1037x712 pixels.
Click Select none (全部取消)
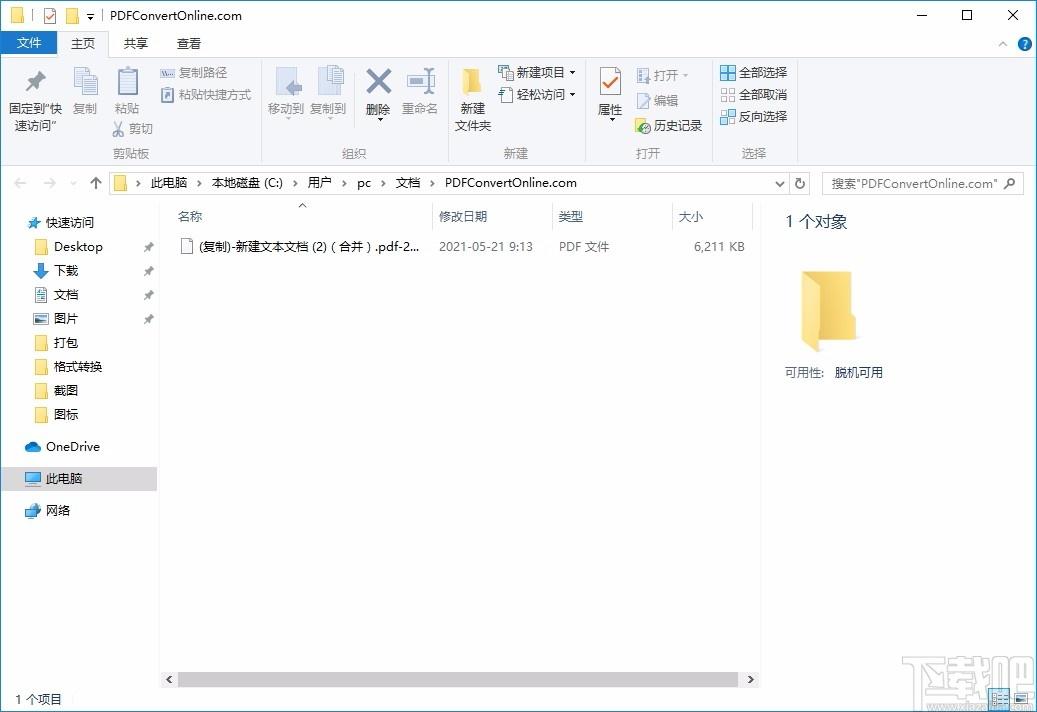(x=753, y=95)
